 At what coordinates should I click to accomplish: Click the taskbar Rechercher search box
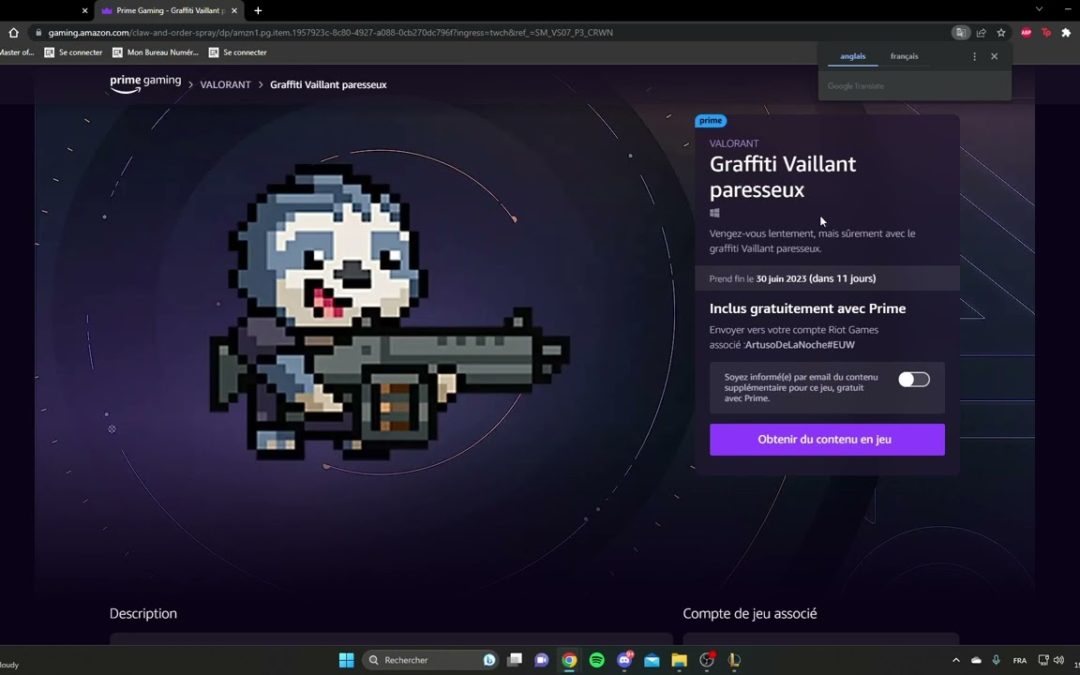pos(430,660)
